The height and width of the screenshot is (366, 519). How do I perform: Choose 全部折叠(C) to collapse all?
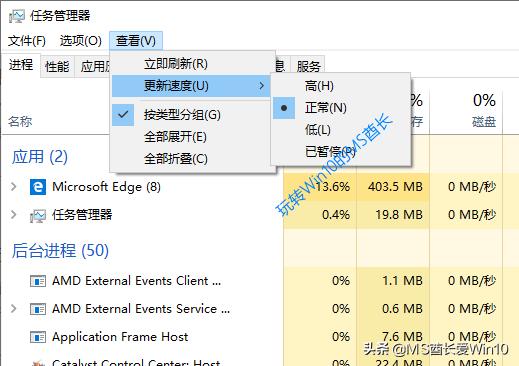pos(191,159)
